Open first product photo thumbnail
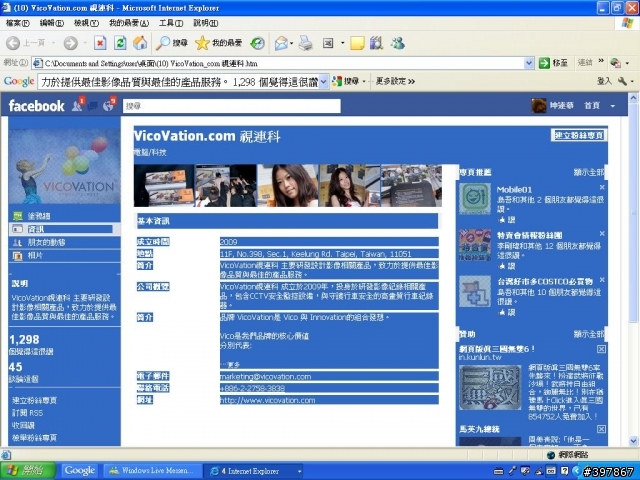640x480 pixels. point(164,185)
